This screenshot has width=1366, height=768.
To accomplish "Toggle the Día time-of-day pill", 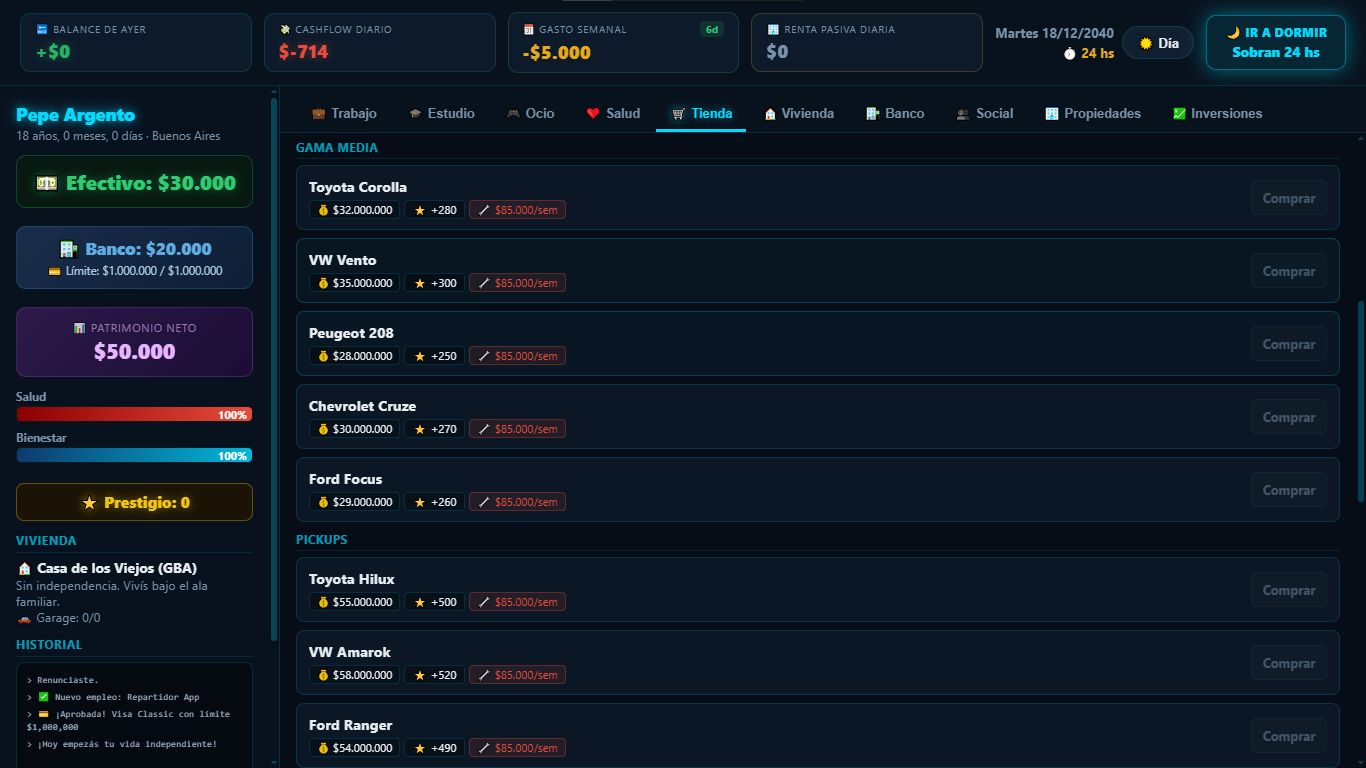I will pyautogui.click(x=1158, y=43).
